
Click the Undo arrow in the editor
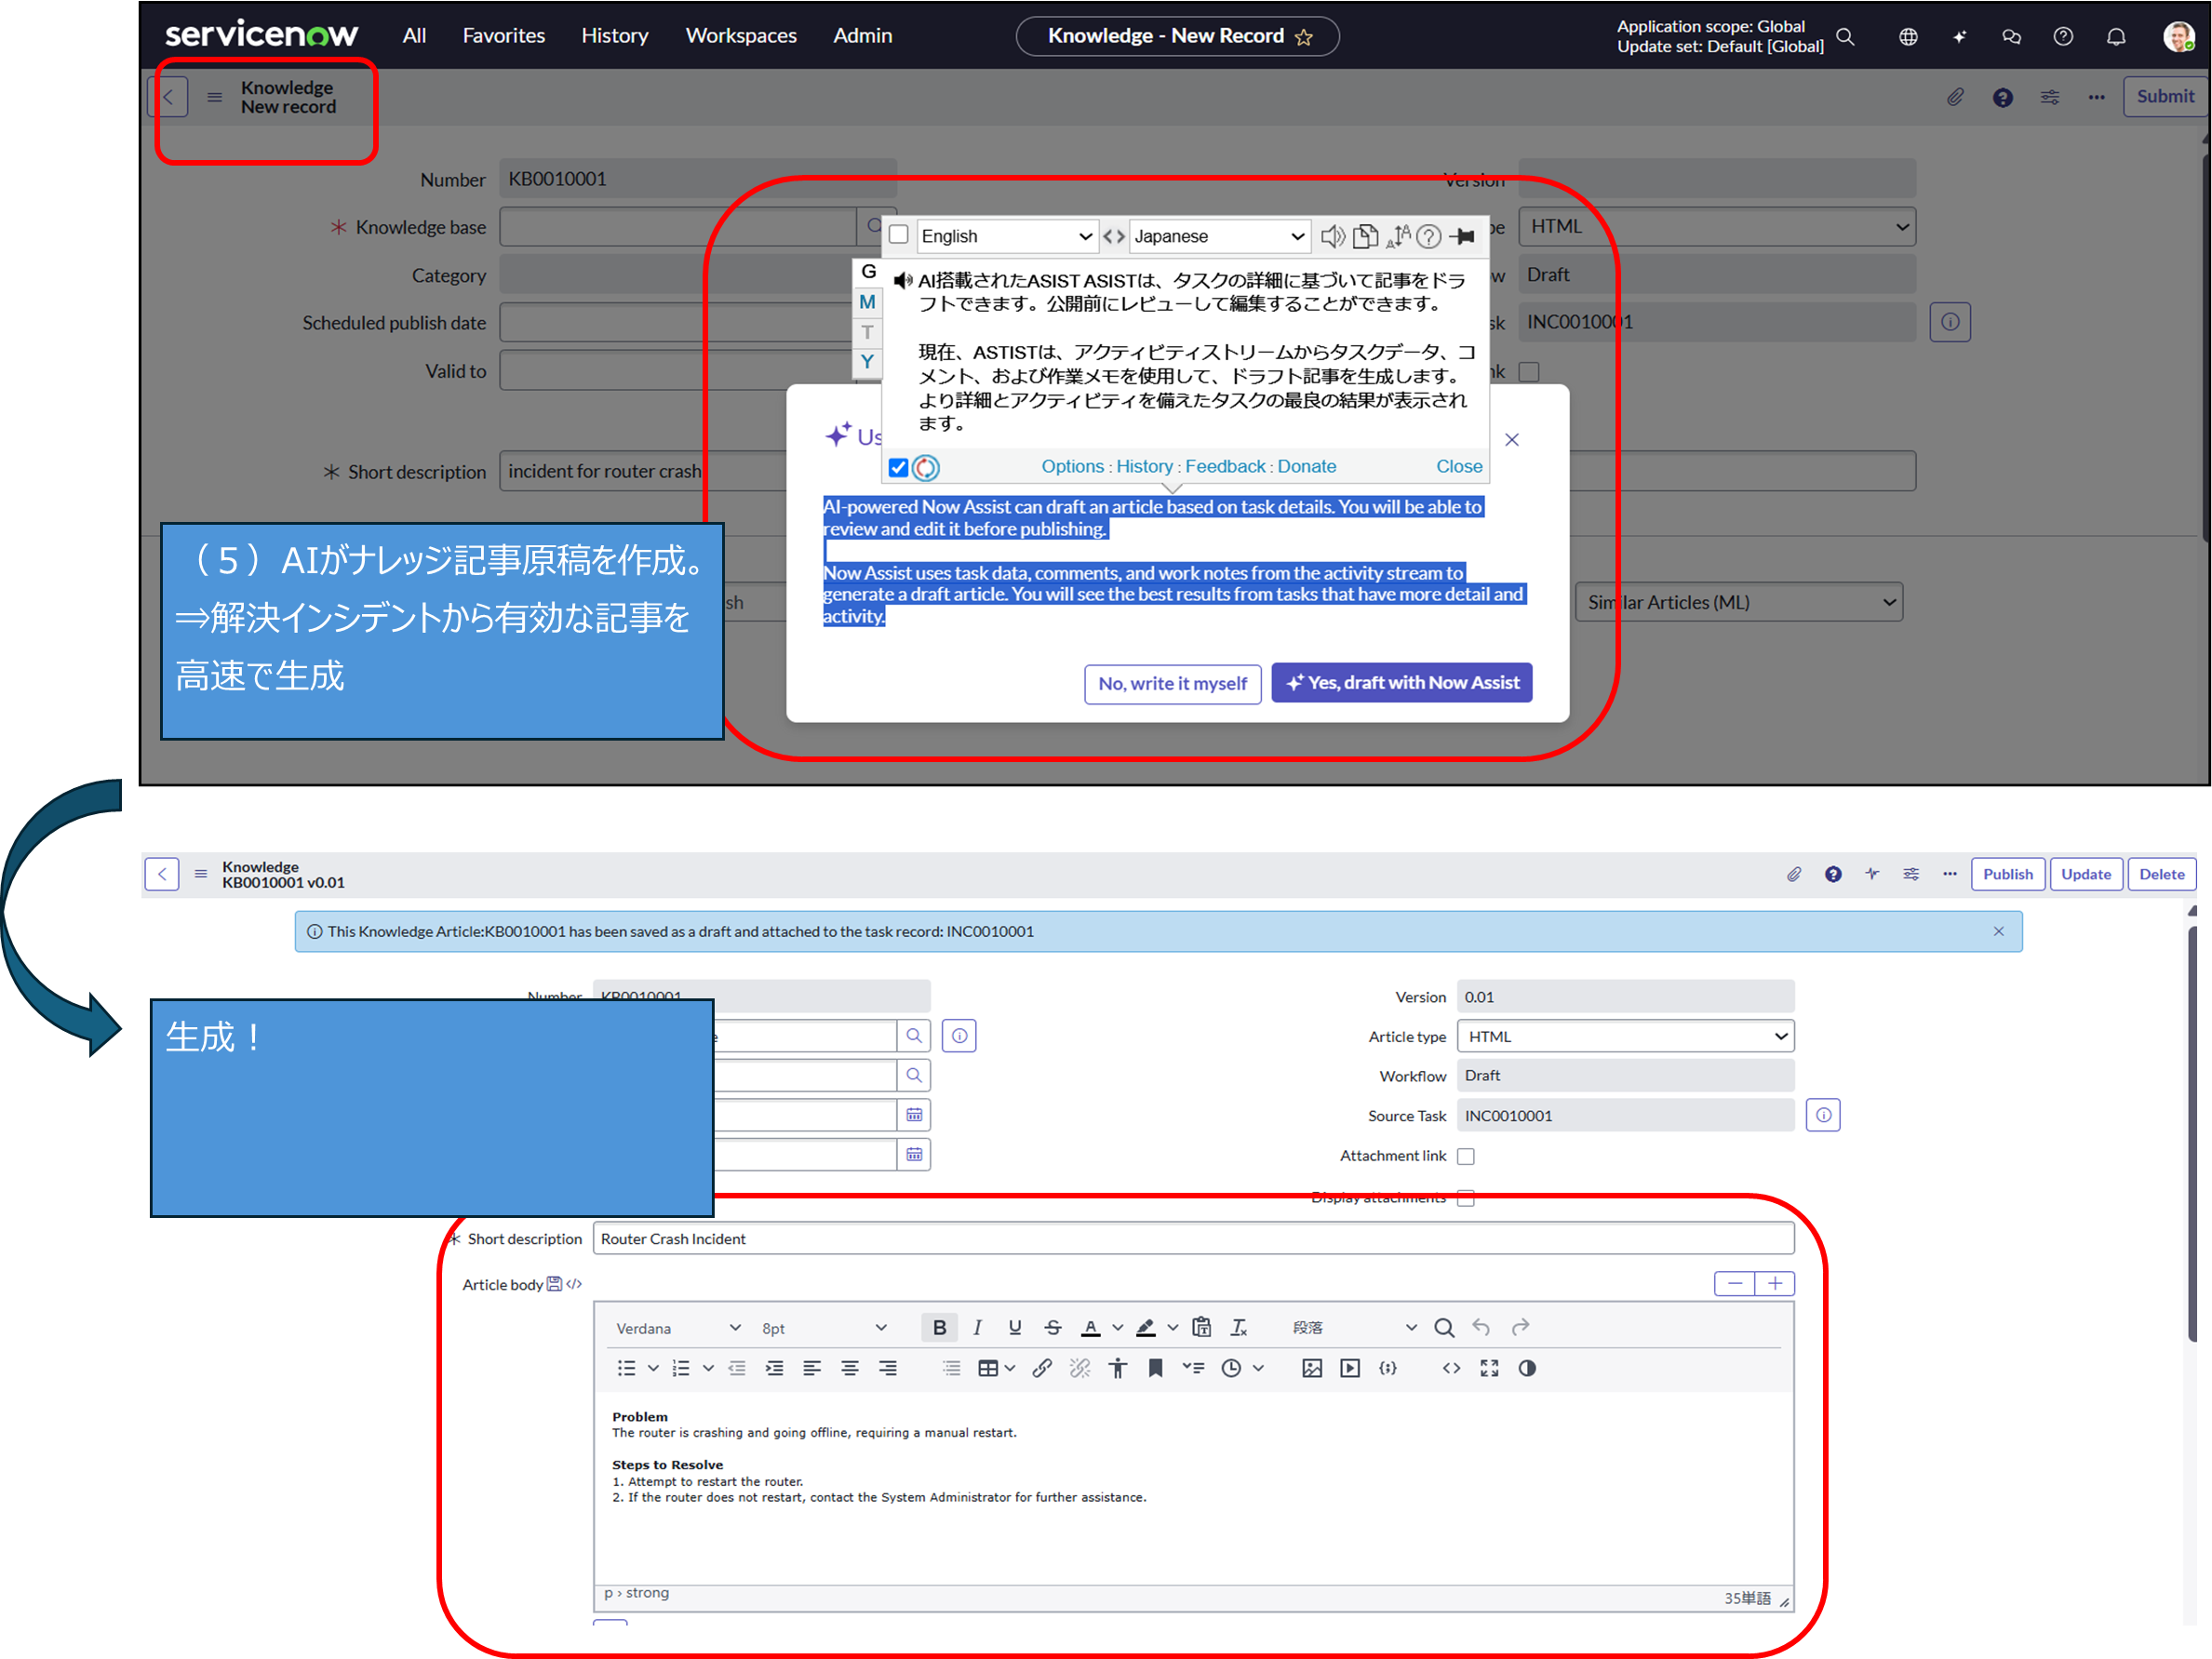[1481, 1327]
